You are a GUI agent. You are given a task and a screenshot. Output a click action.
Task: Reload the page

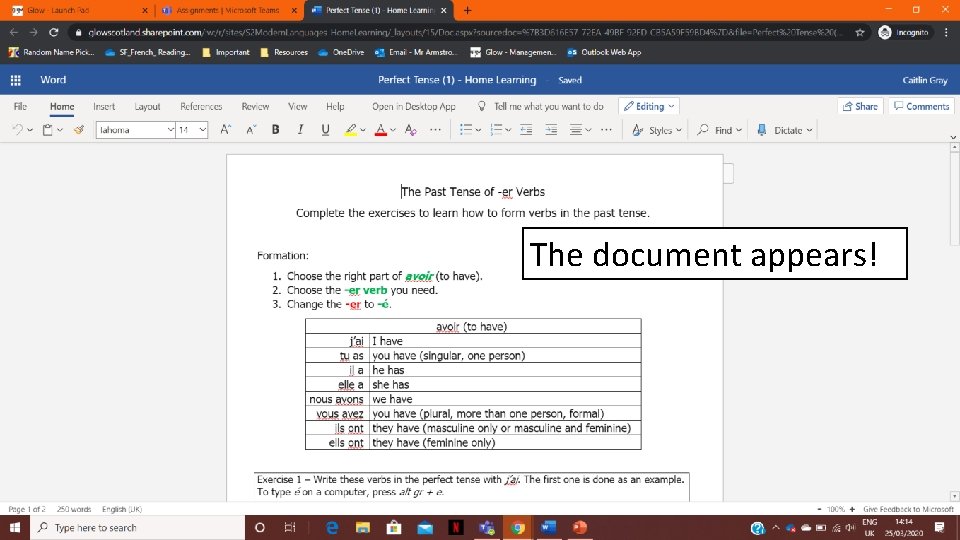point(54,32)
